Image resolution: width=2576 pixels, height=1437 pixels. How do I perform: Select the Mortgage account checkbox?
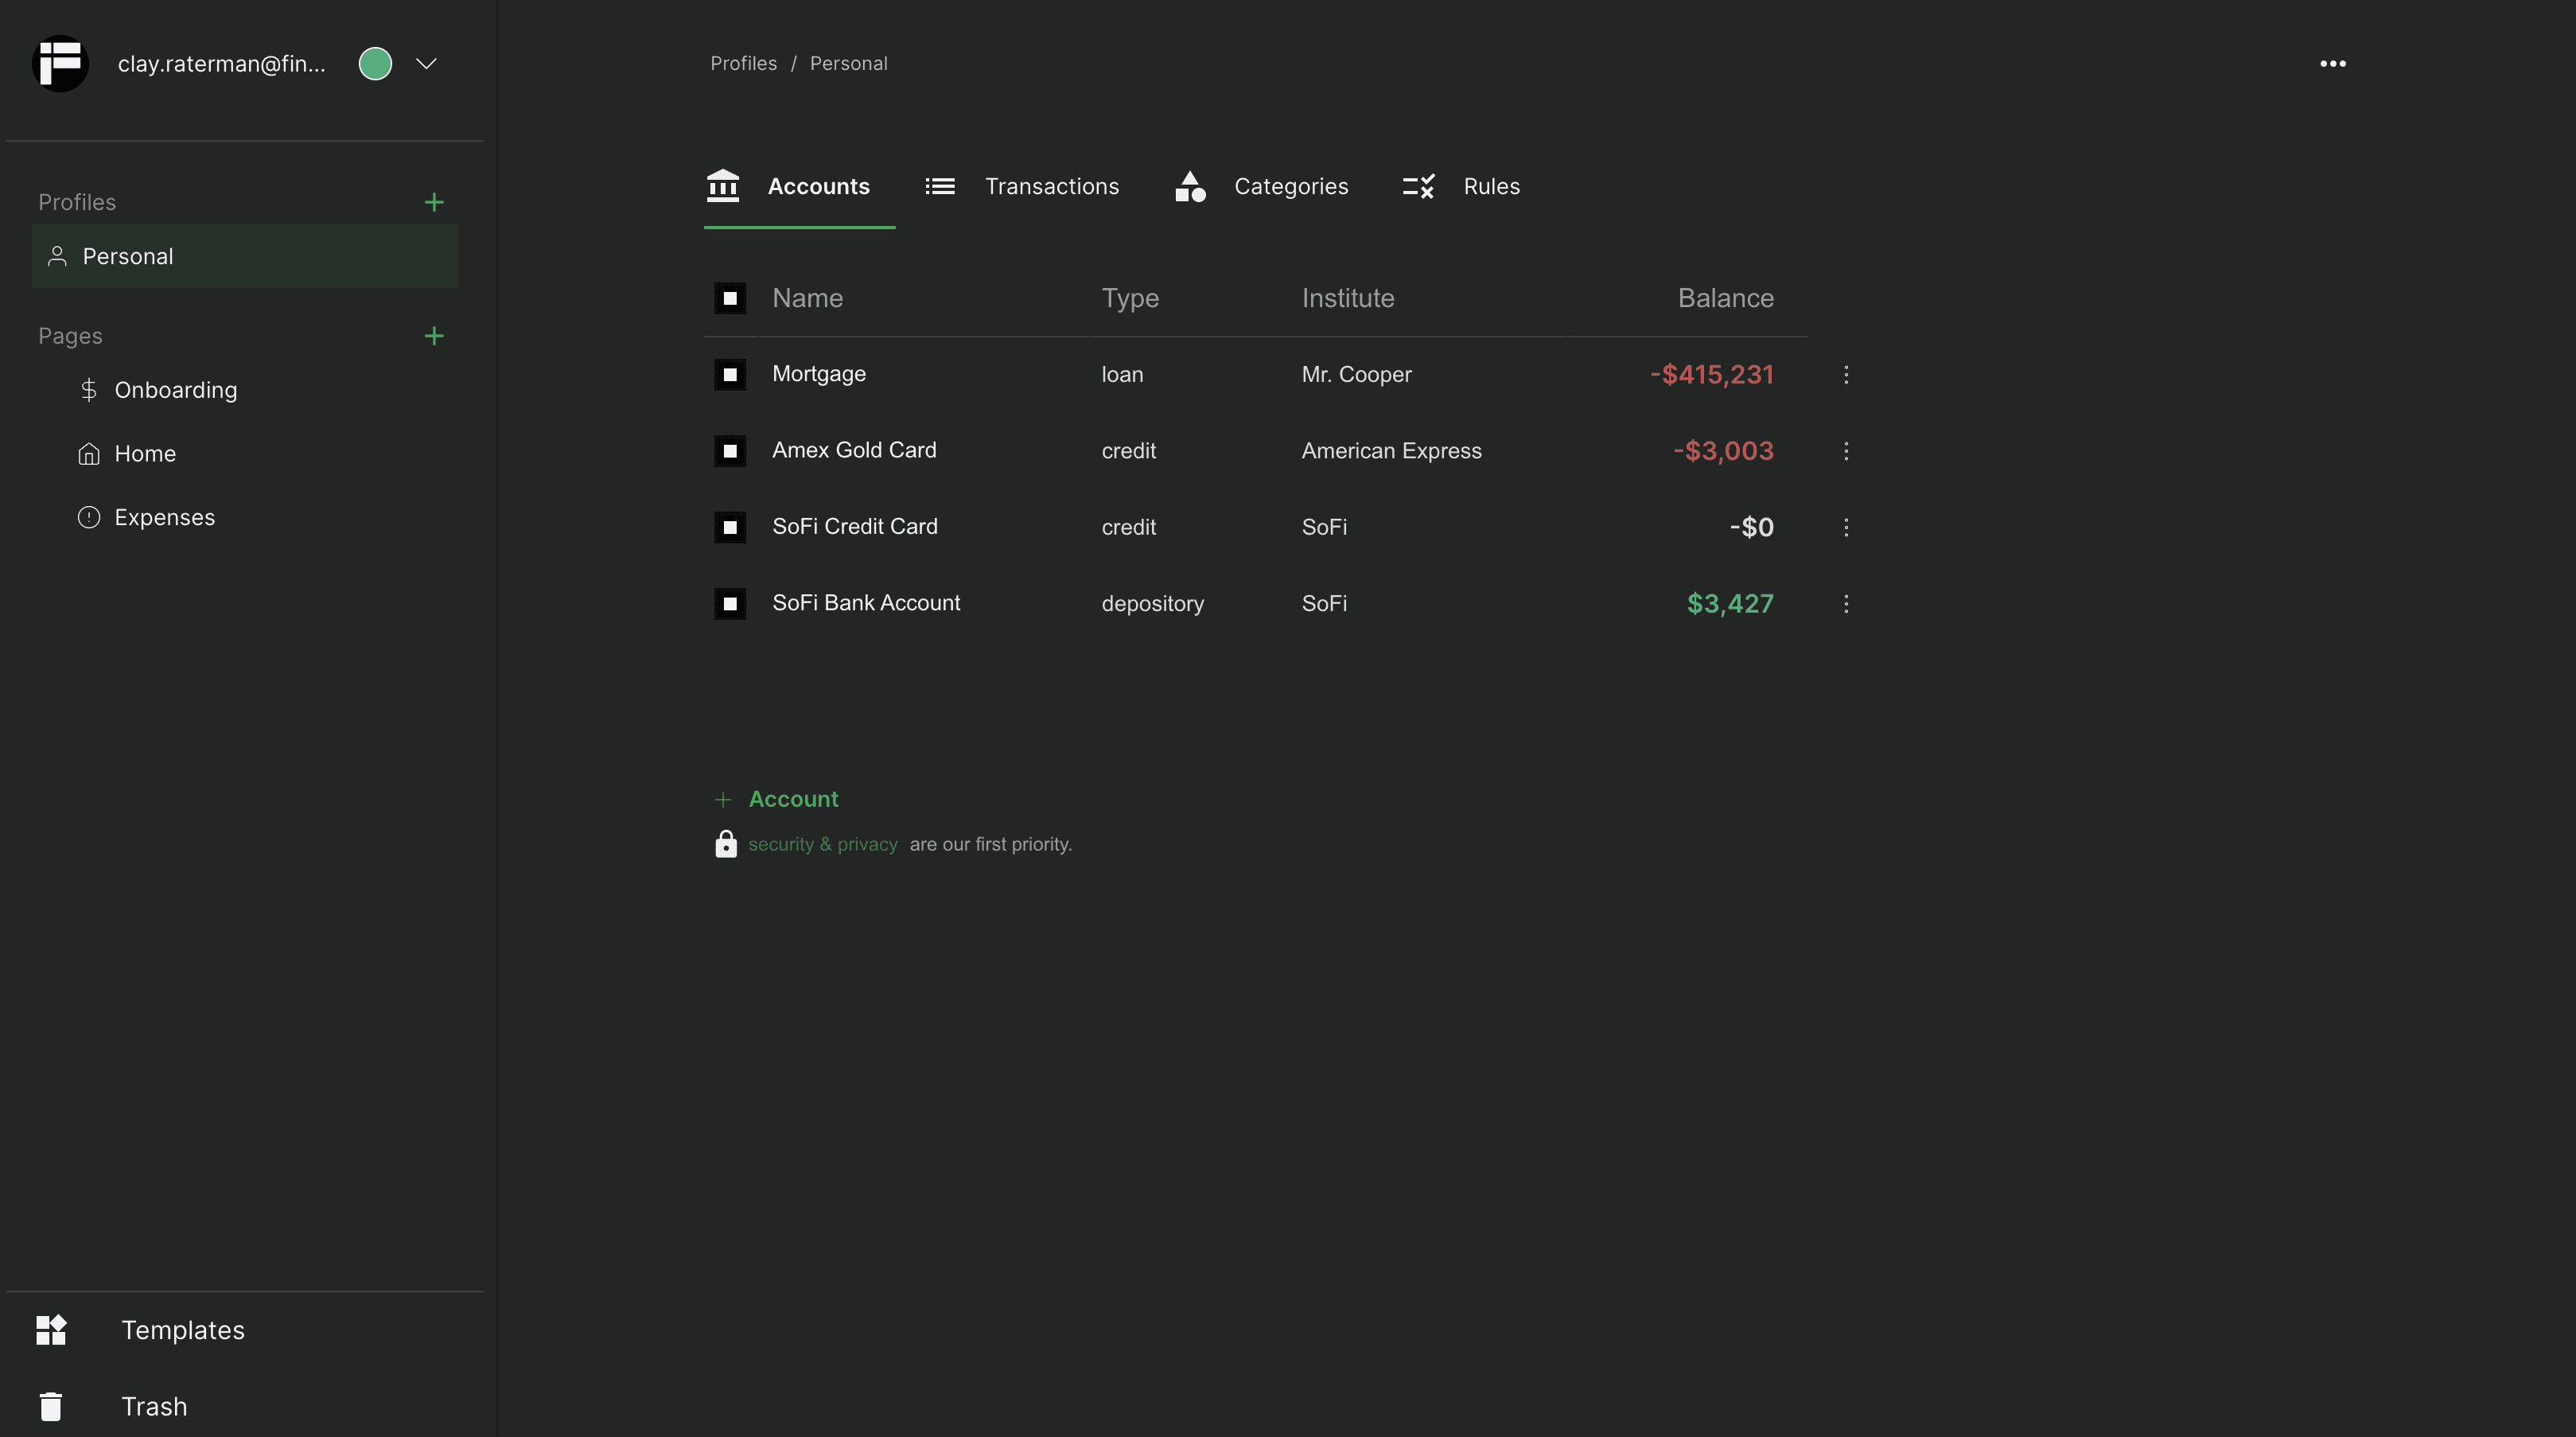(730, 374)
